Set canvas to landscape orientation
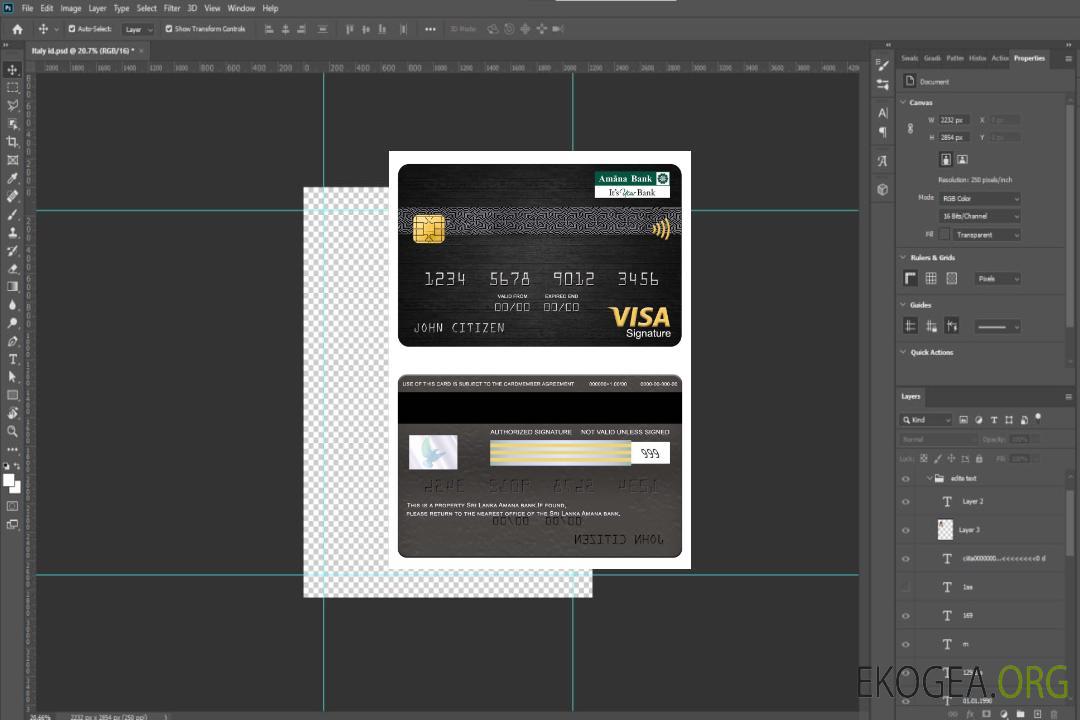The image size is (1080, 720). pos(962,159)
